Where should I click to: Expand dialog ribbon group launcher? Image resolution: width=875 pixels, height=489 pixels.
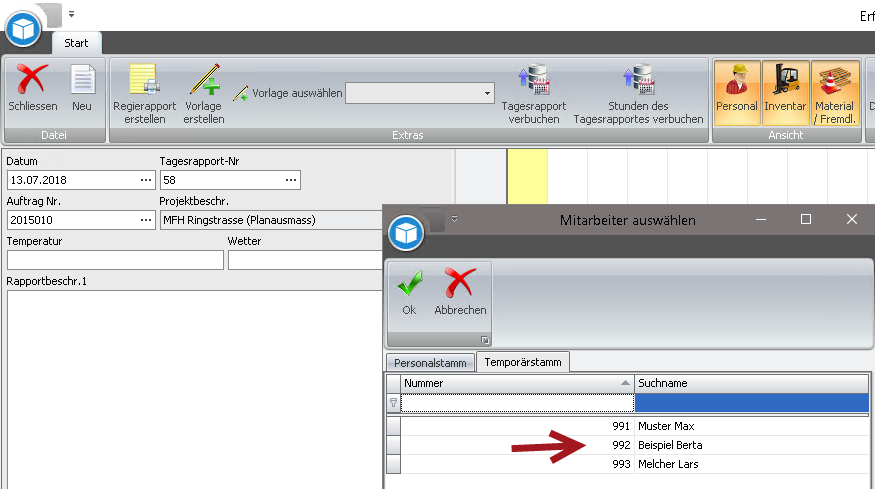coord(484,340)
